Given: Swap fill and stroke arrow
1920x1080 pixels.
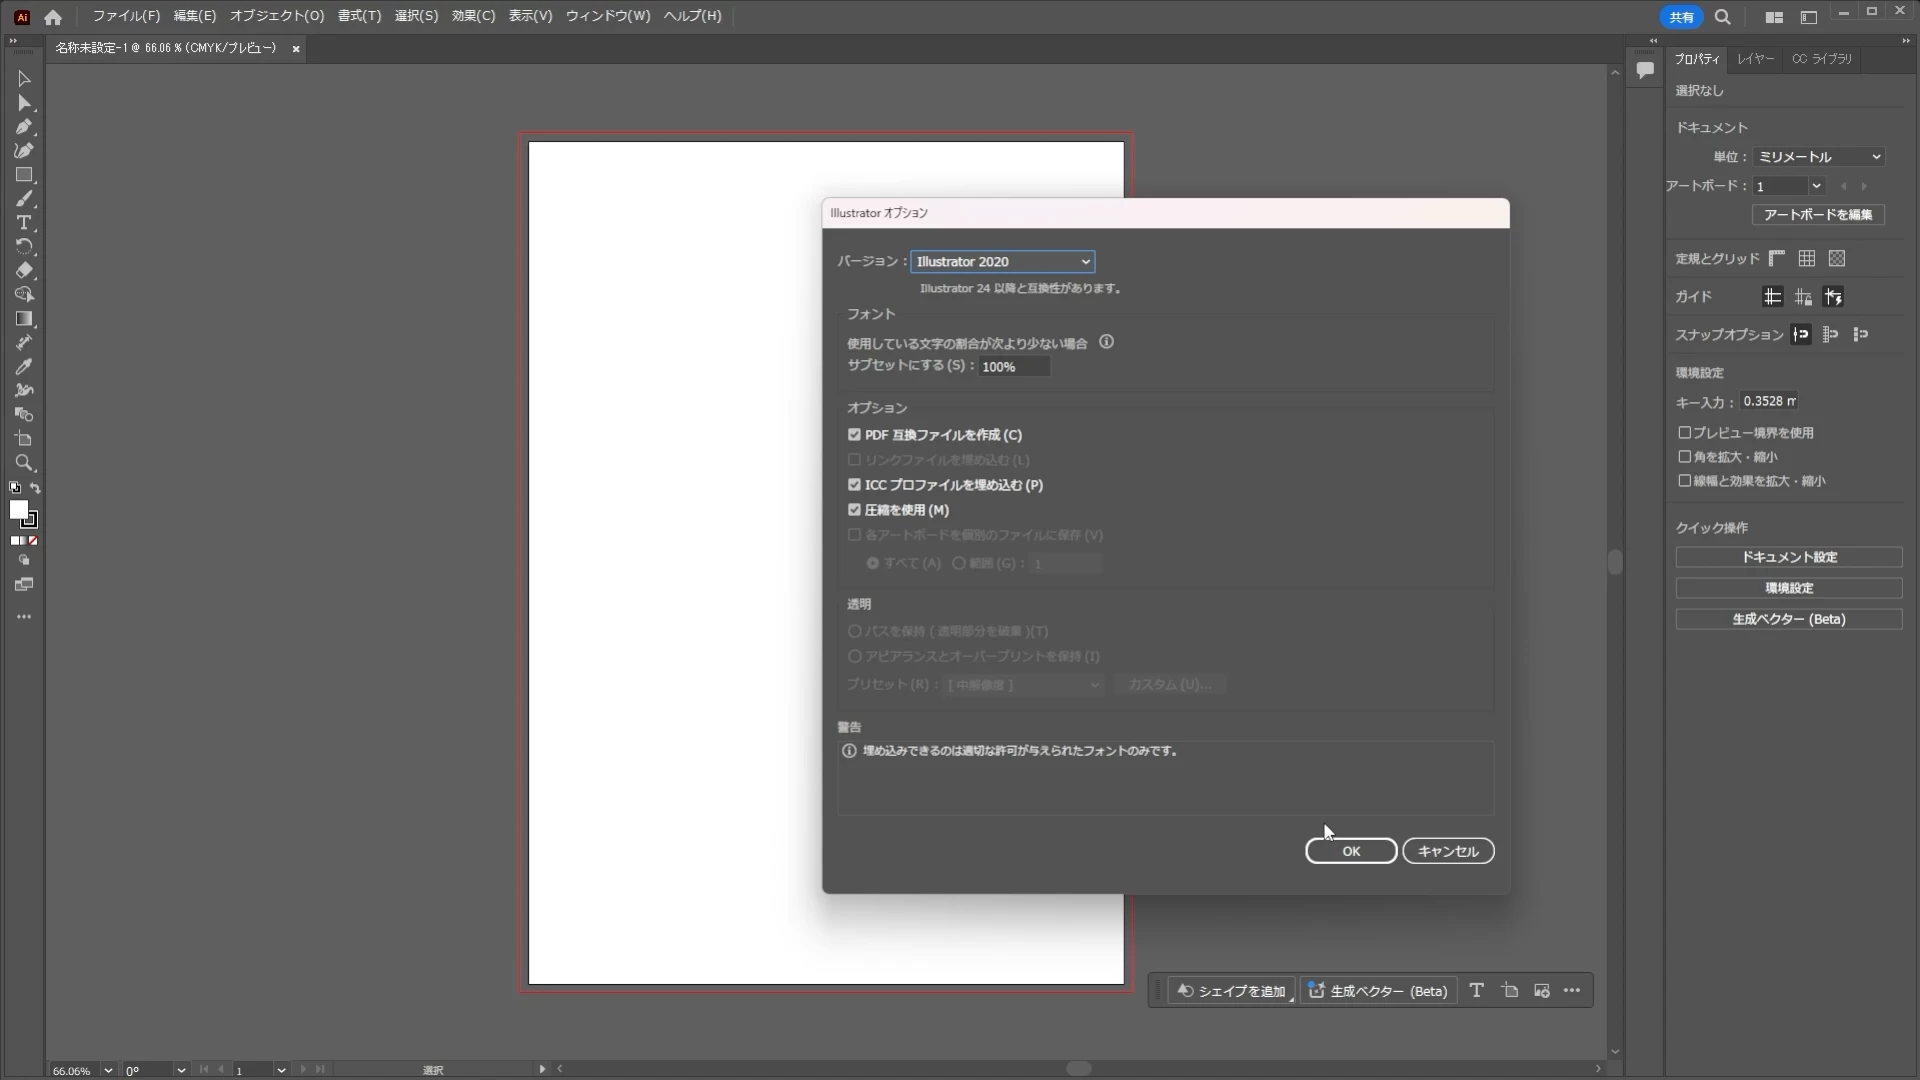Looking at the screenshot, I should point(35,488).
